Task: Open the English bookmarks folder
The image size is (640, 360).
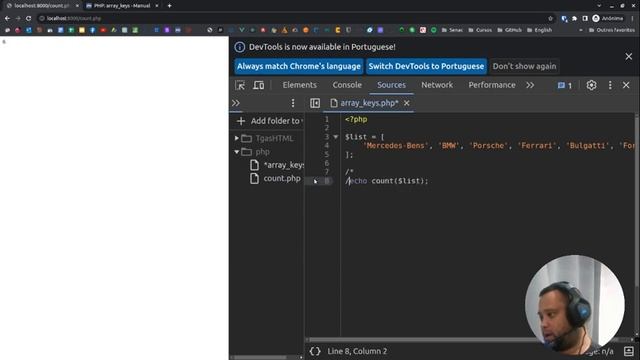Action: pyautogui.click(x=539, y=30)
